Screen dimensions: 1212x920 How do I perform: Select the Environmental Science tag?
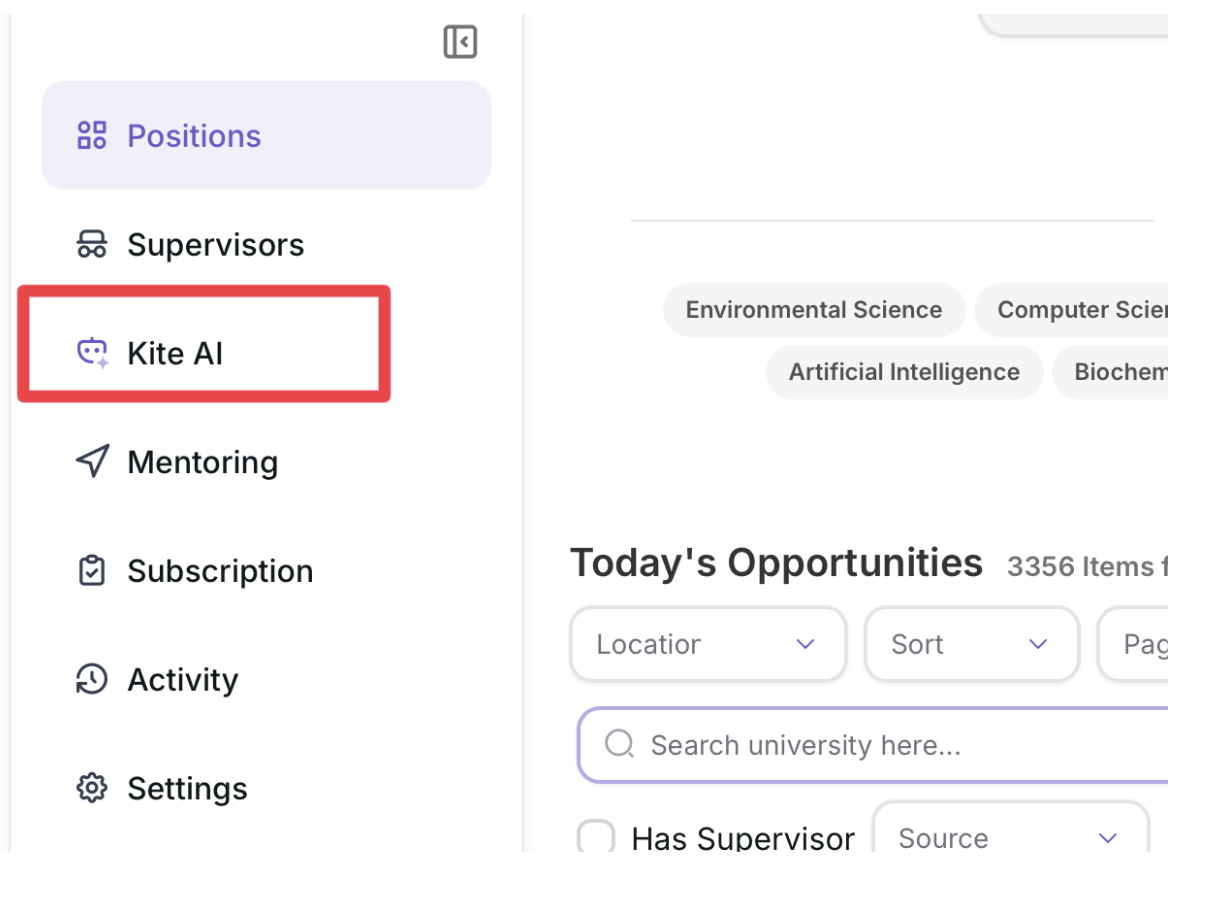tap(813, 310)
